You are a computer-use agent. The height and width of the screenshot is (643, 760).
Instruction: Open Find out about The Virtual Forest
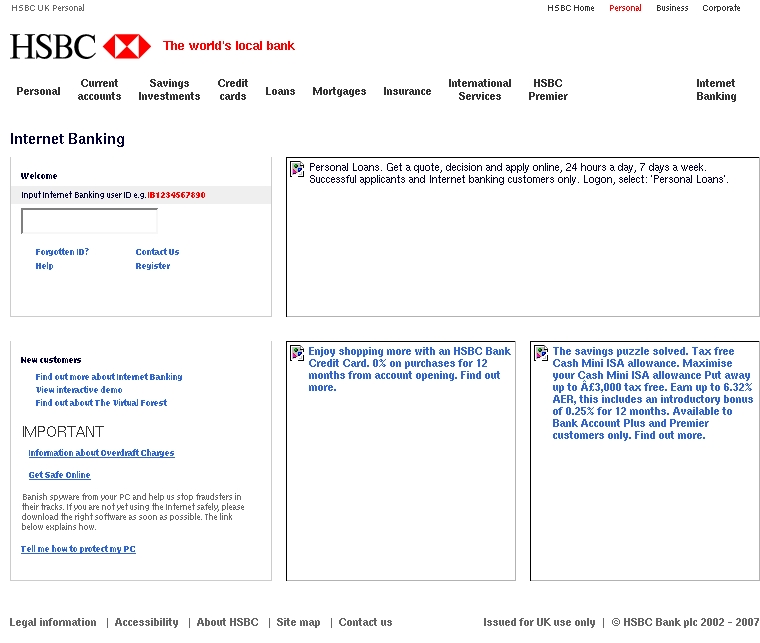[101, 403]
